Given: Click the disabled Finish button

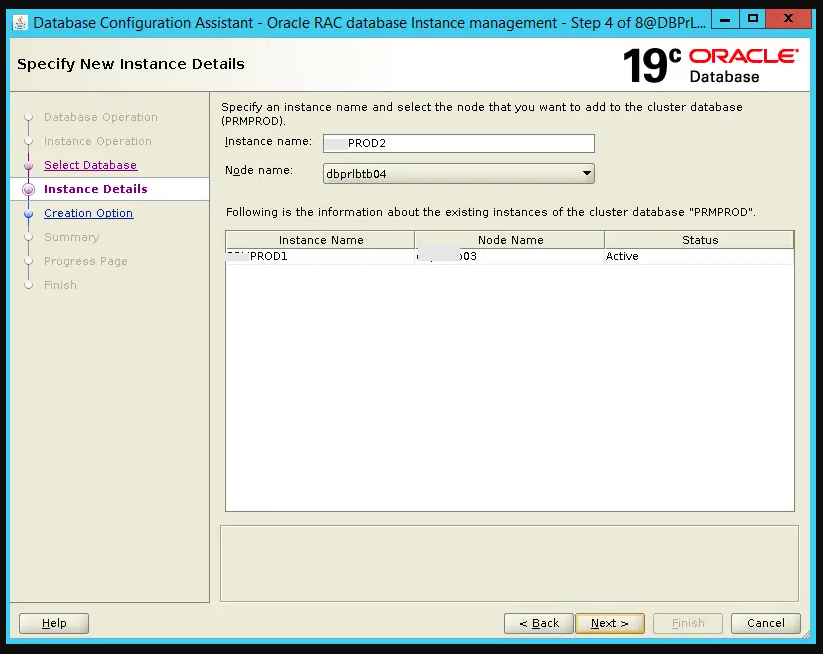Looking at the screenshot, I should click(x=688, y=623).
